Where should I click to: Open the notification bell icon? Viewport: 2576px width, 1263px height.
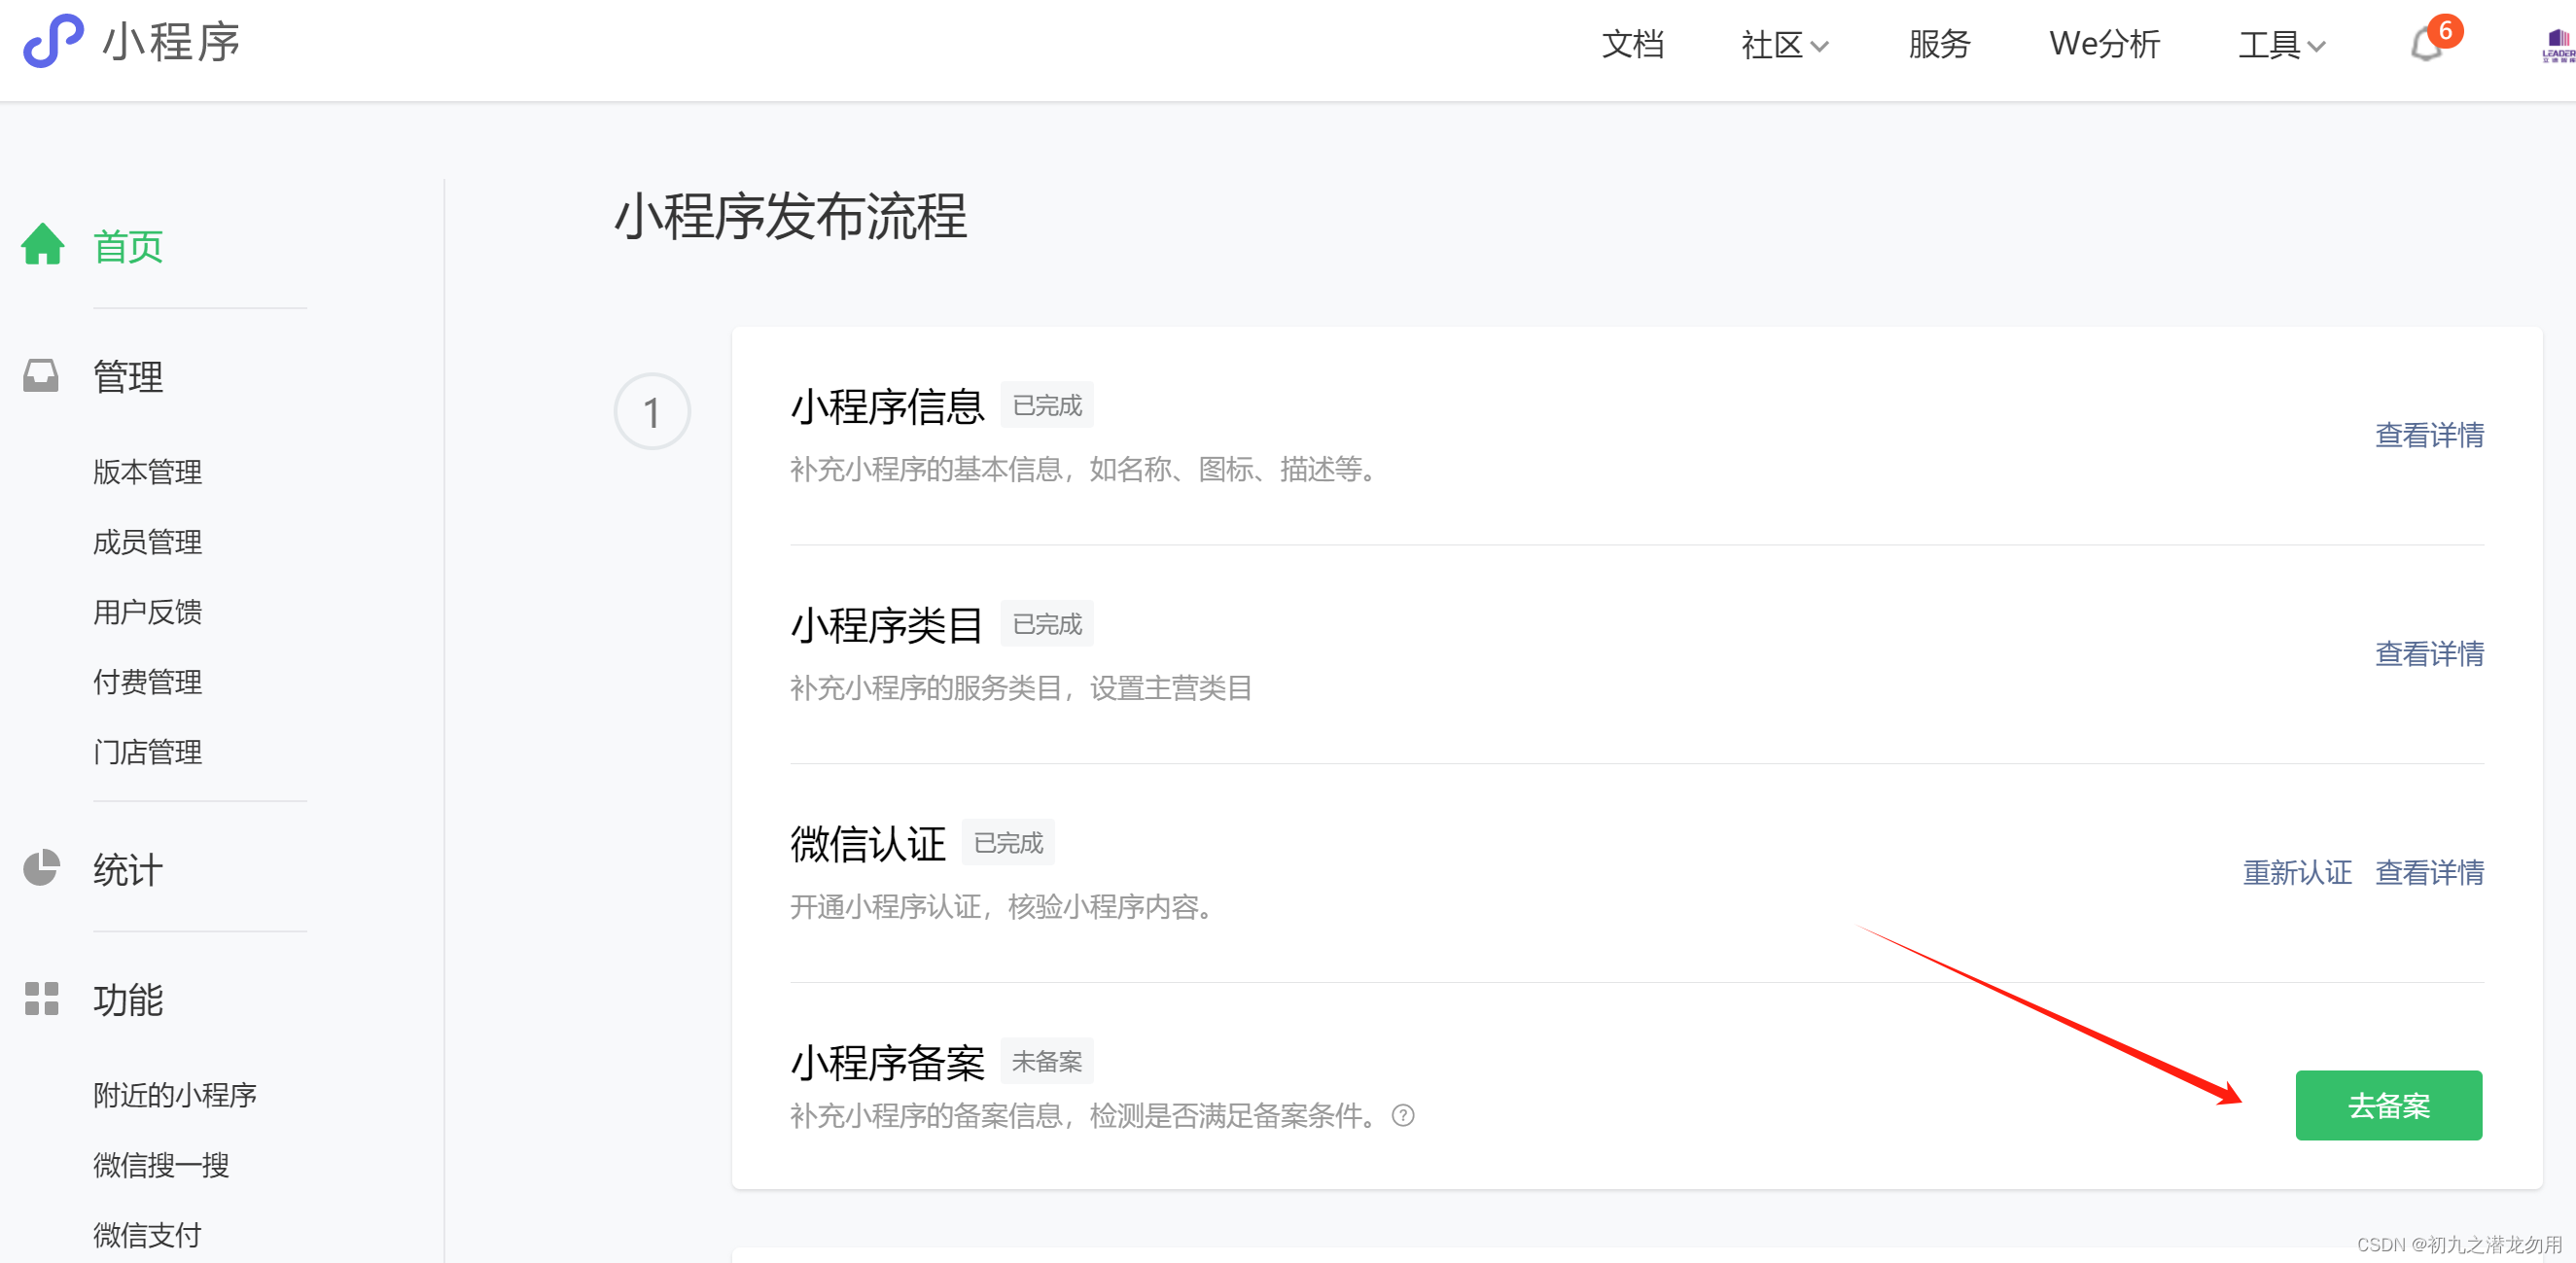tap(2426, 45)
